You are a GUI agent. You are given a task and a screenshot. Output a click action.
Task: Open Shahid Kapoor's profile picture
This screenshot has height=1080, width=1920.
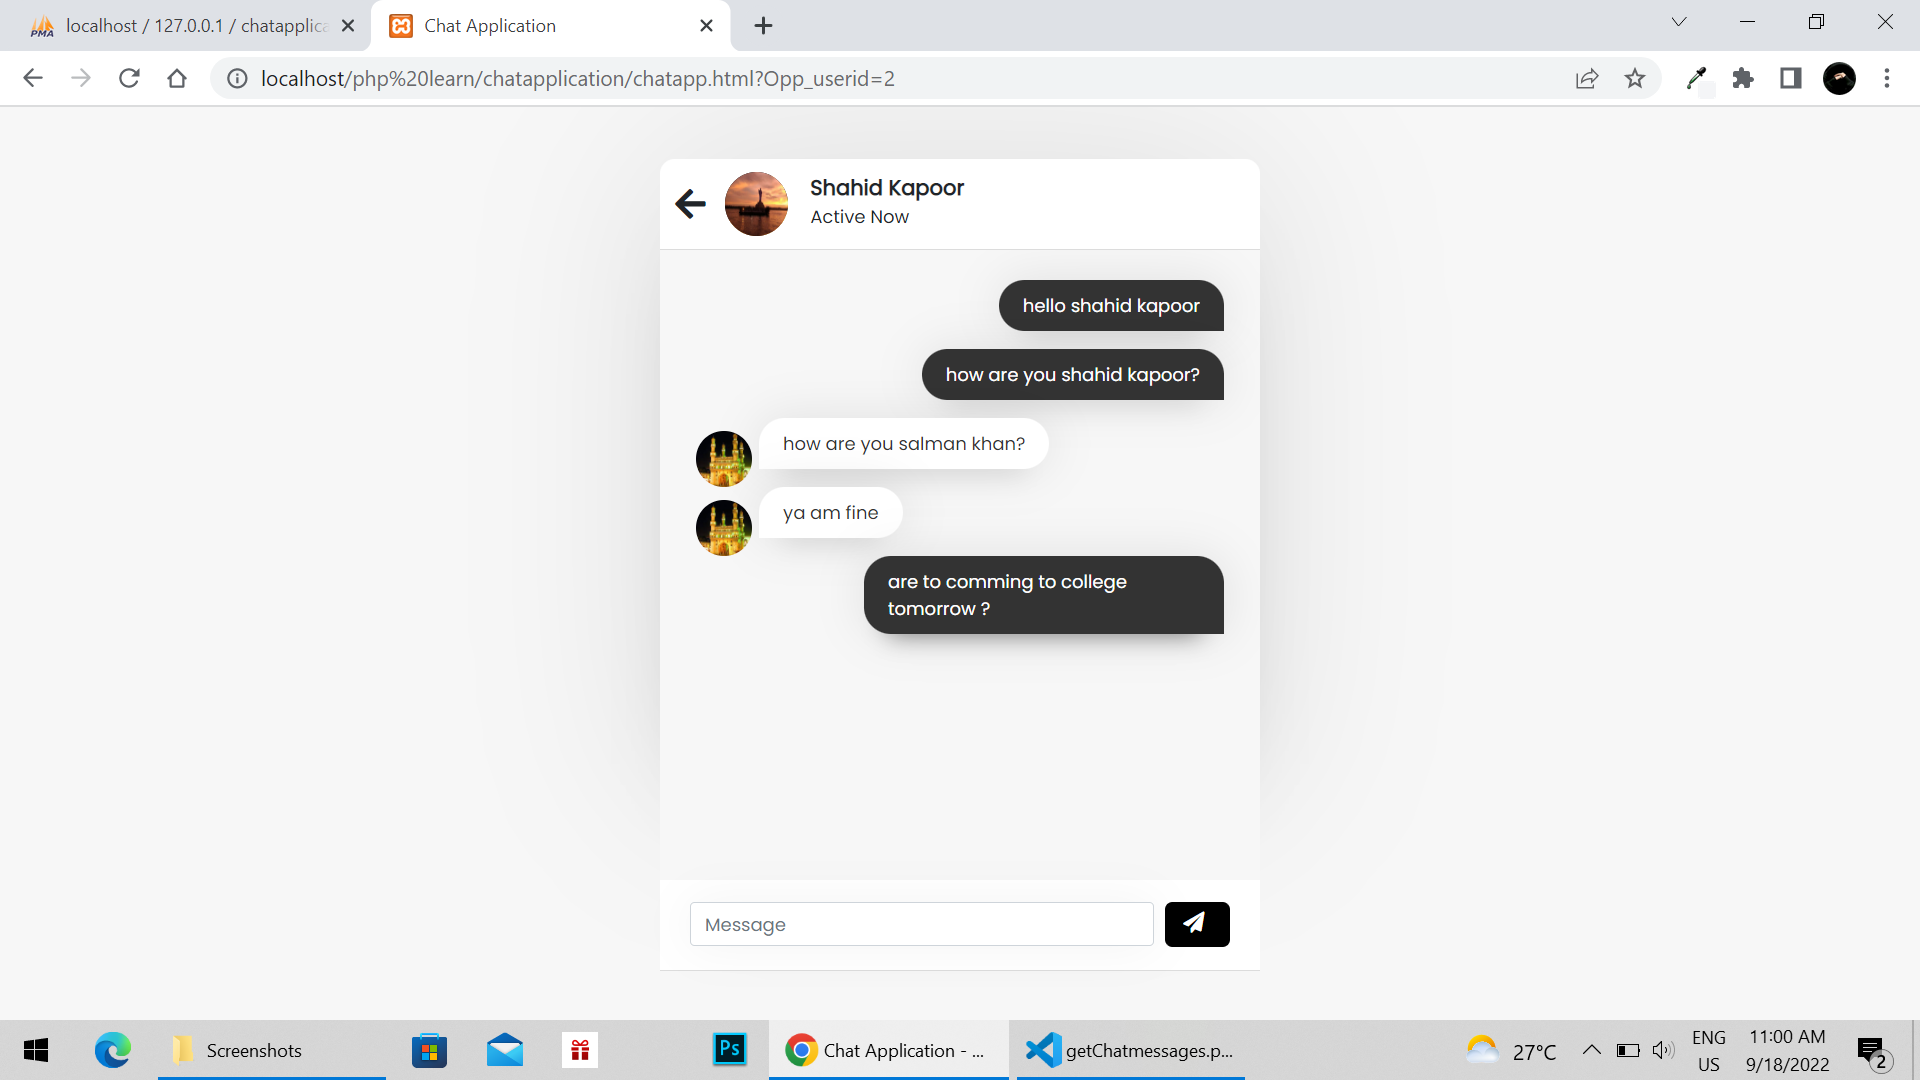[756, 204]
